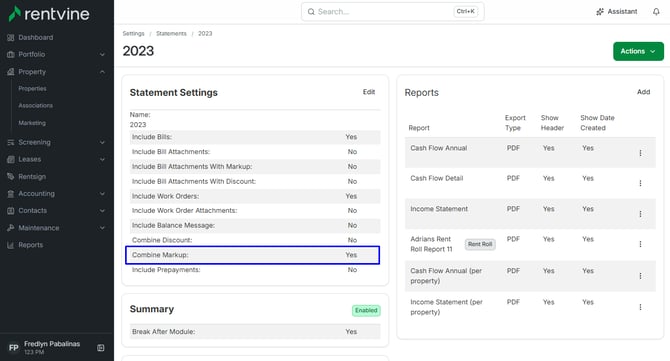
Task: Expand the Accounting menu chevron
Action: click(x=102, y=194)
